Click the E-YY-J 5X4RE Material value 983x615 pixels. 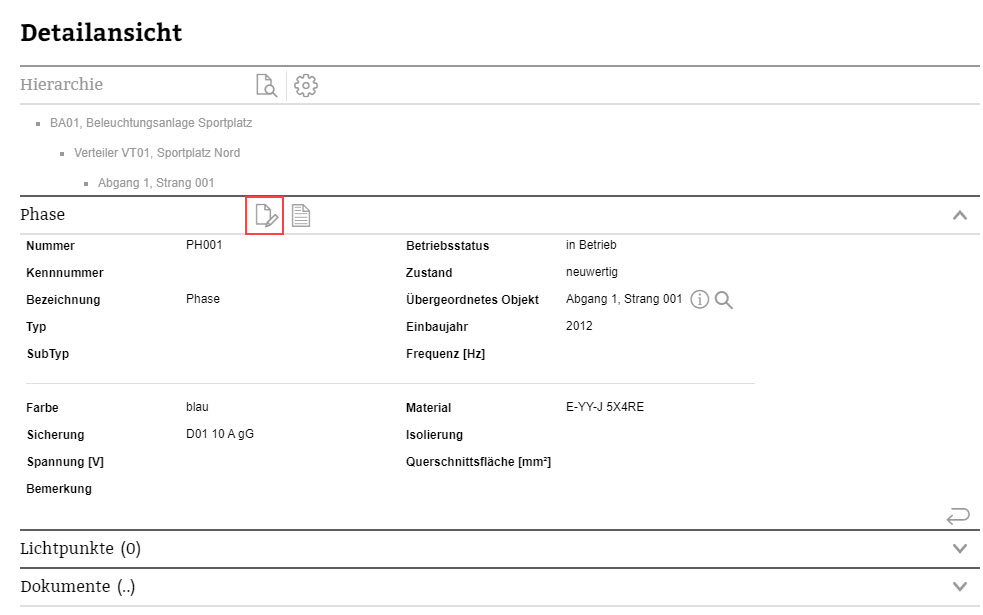605,407
